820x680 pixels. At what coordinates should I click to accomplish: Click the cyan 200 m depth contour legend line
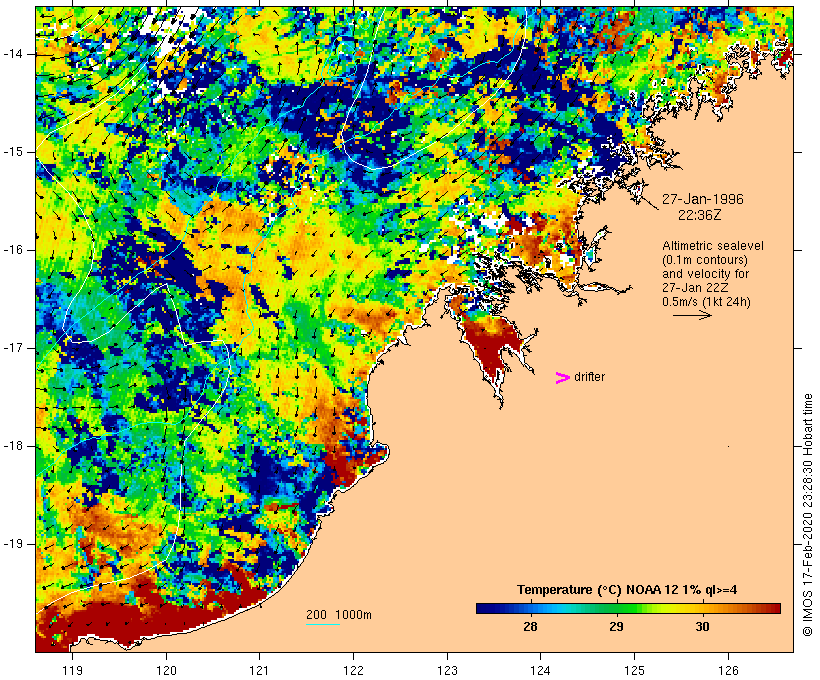coord(323,624)
